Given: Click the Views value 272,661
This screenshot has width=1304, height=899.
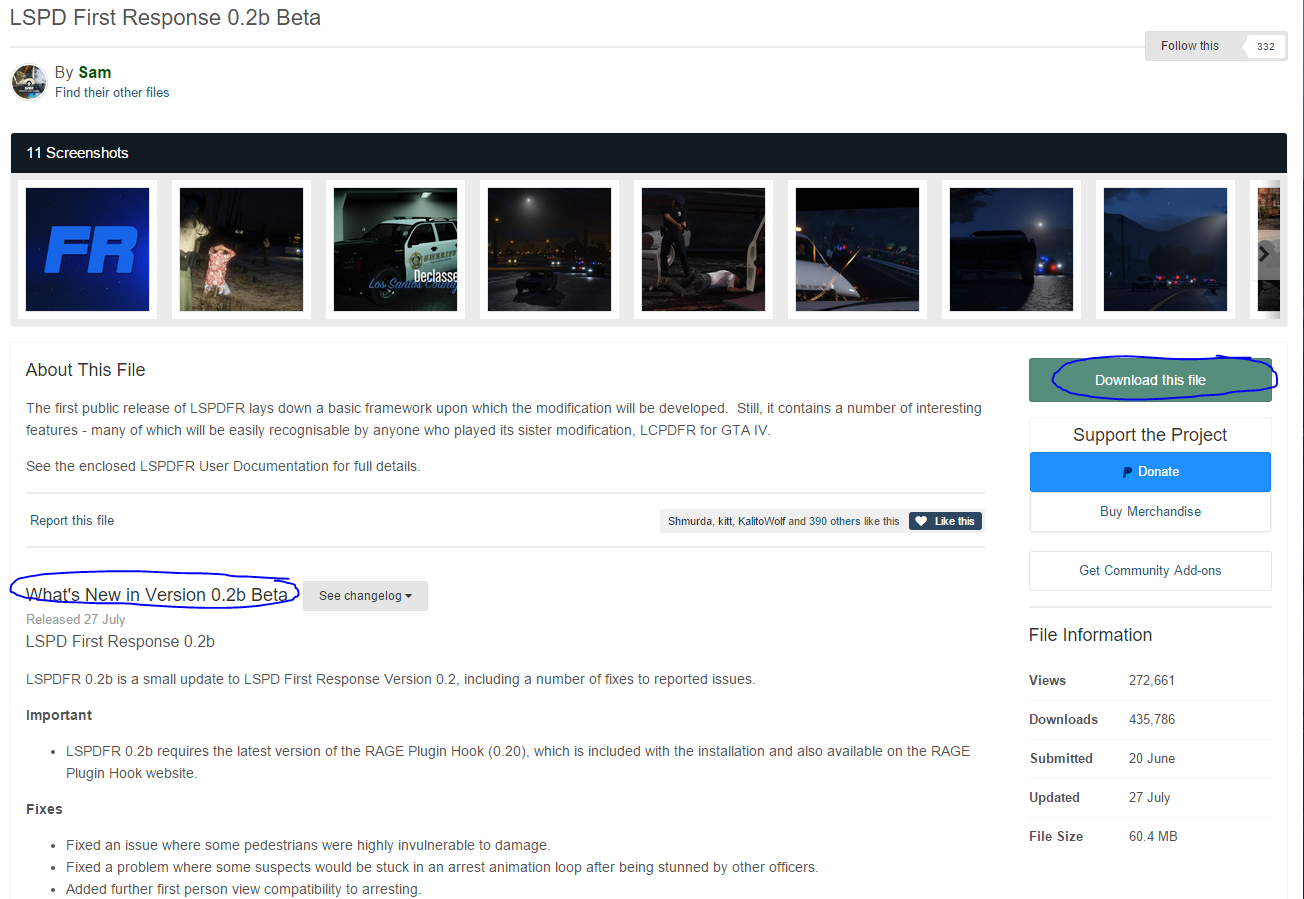Looking at the screenshot, I should point(1152,681).
